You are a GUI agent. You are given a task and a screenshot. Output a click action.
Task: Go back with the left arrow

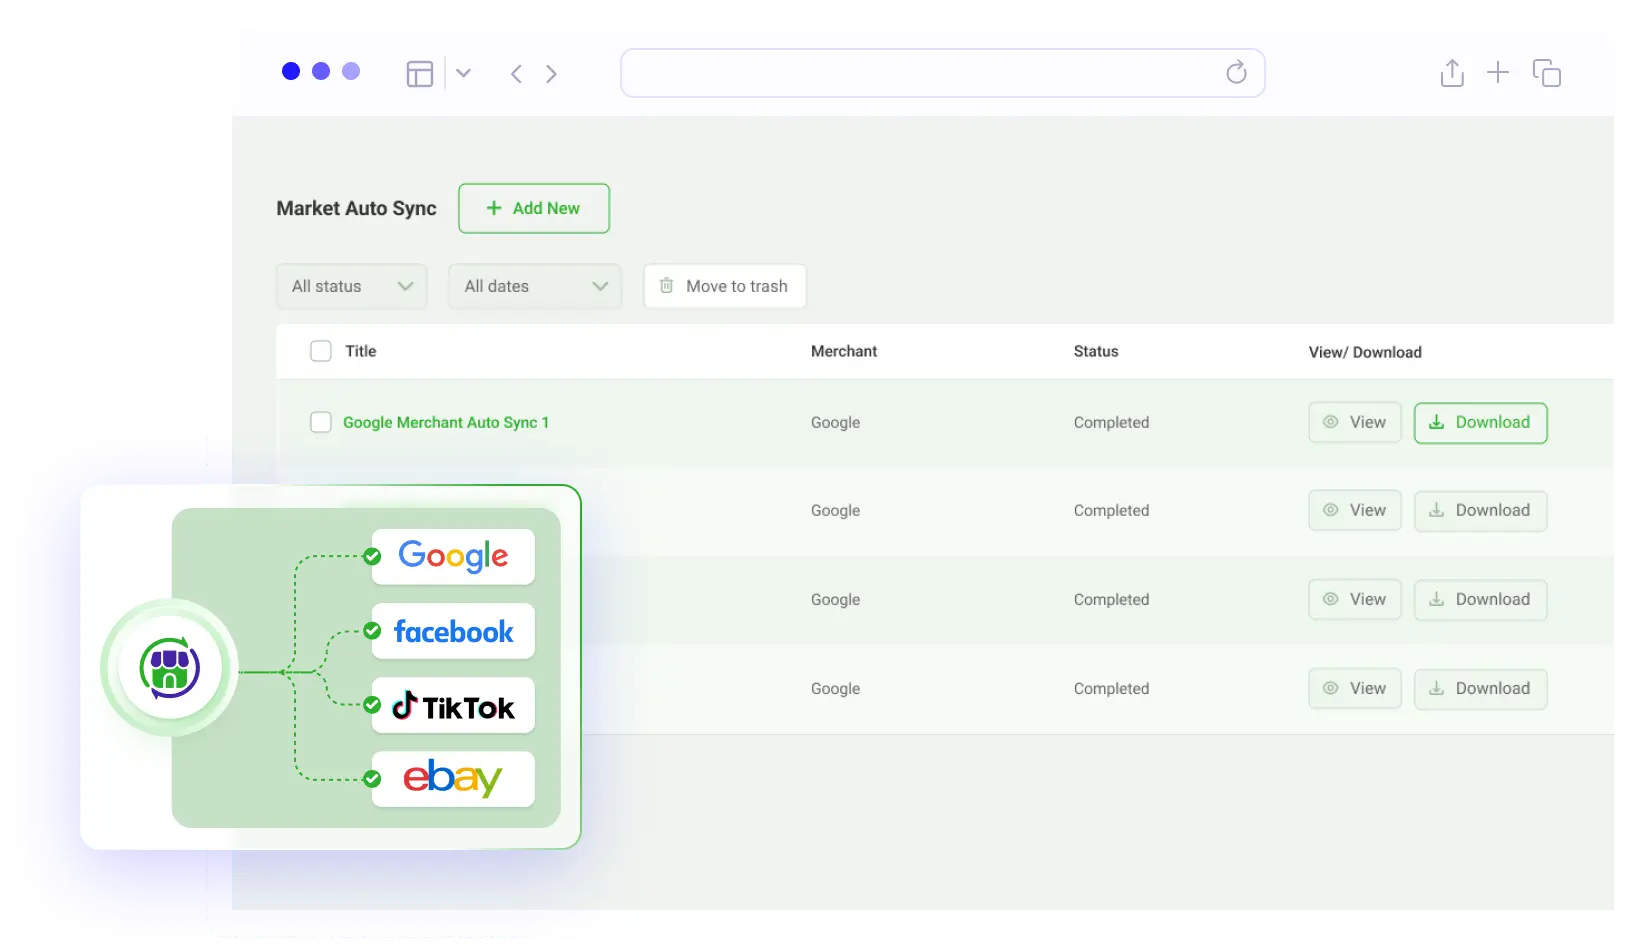[x=516, y=74]
